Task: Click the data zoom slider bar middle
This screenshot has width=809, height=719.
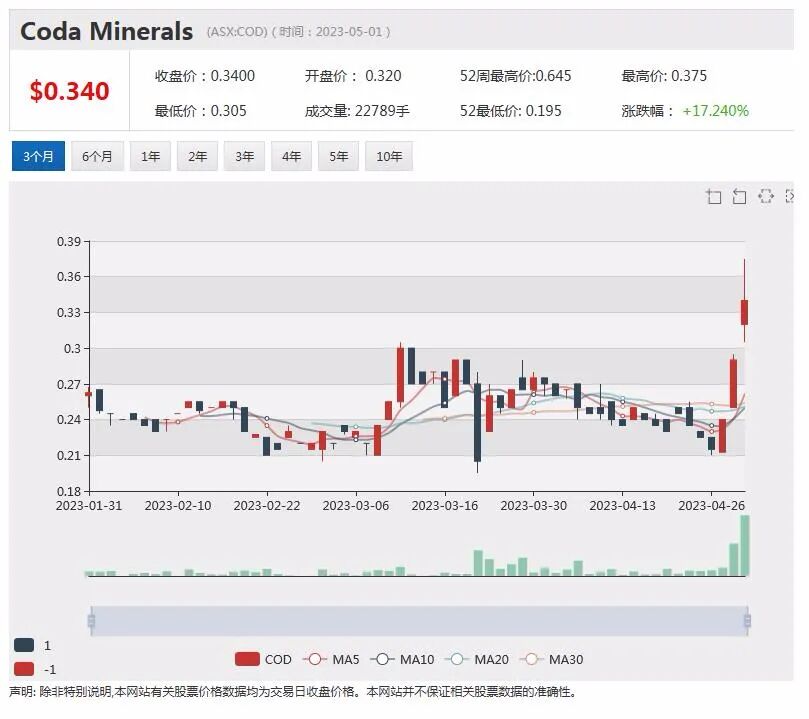Action: pos(419,620)
